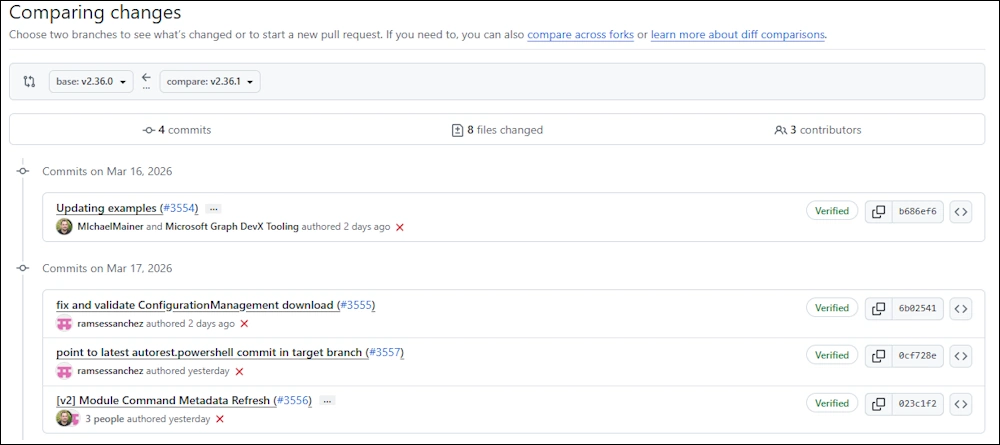
Task: Open the 3 contributors tab
Action: click(817, 130)
